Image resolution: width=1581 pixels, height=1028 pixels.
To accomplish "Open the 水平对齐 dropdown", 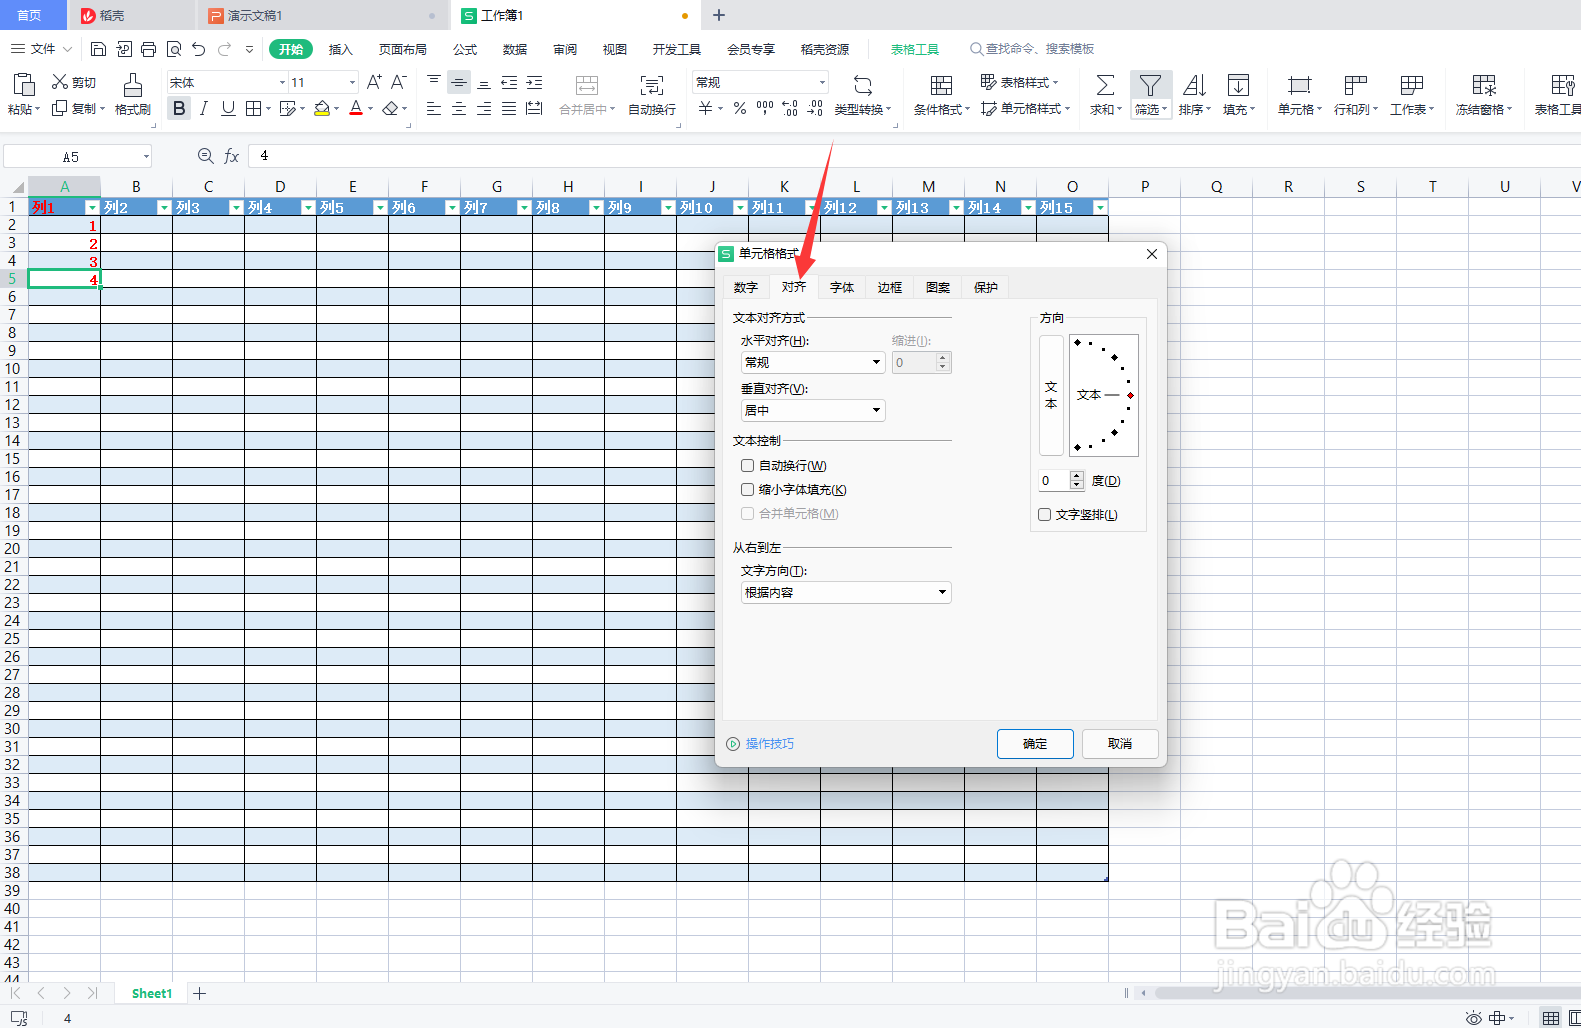I will [813, 362].
